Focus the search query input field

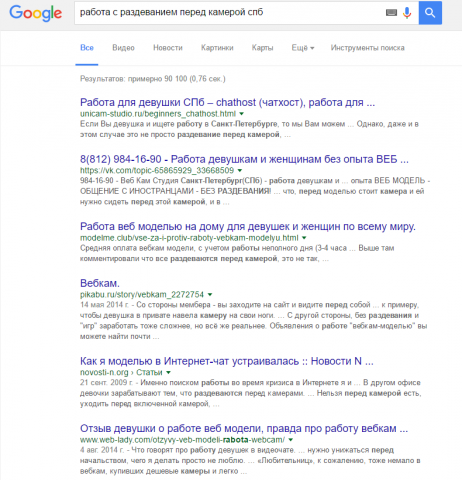point(230,13)
